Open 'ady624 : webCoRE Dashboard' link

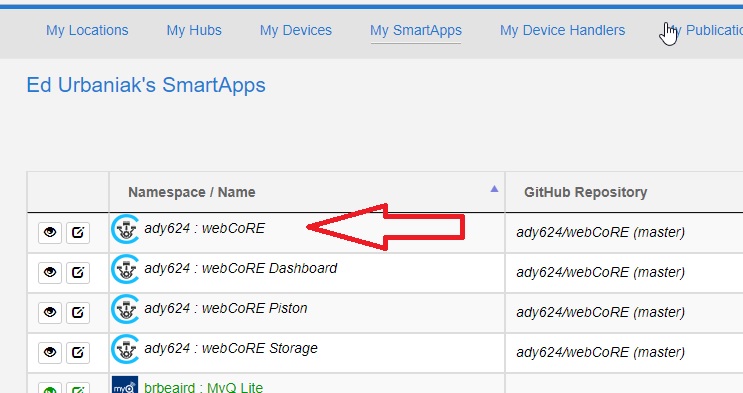point(241,268)
